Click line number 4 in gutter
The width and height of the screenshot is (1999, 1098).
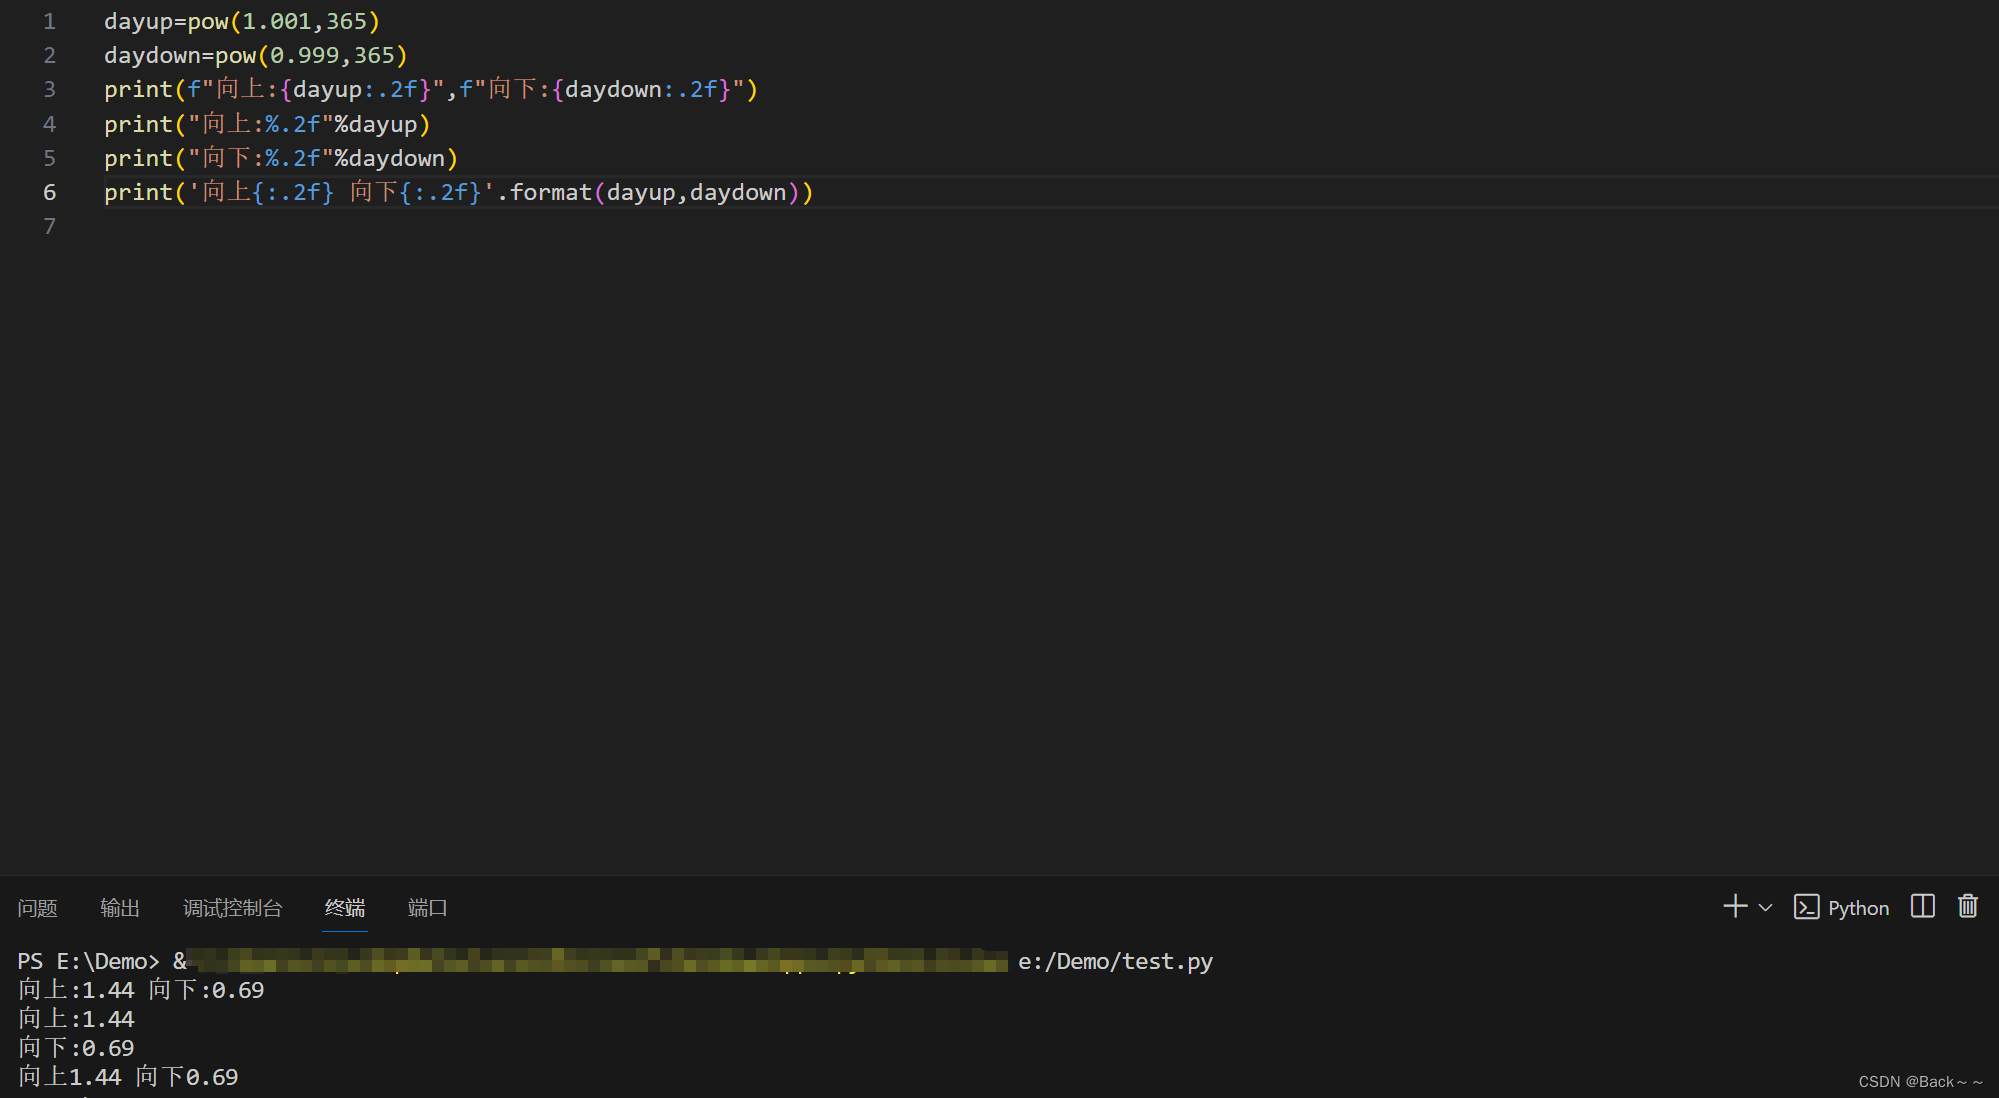(50, 124)
